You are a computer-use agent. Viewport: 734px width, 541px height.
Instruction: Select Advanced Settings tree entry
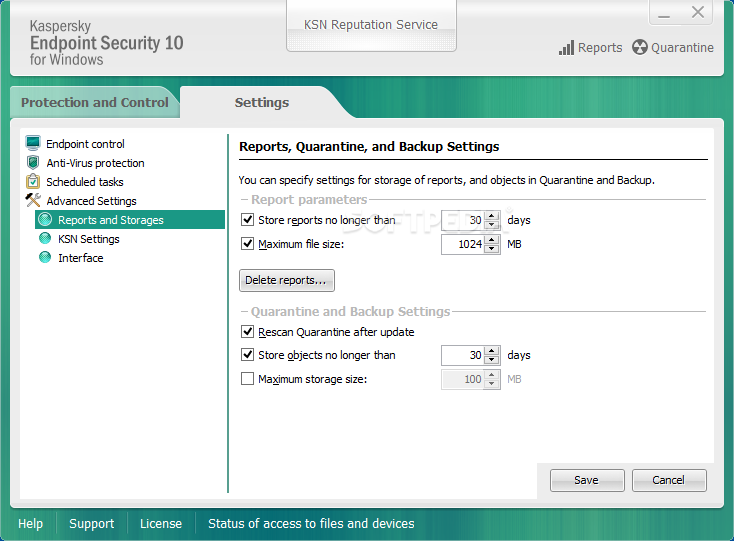click(x=91, y=201)
